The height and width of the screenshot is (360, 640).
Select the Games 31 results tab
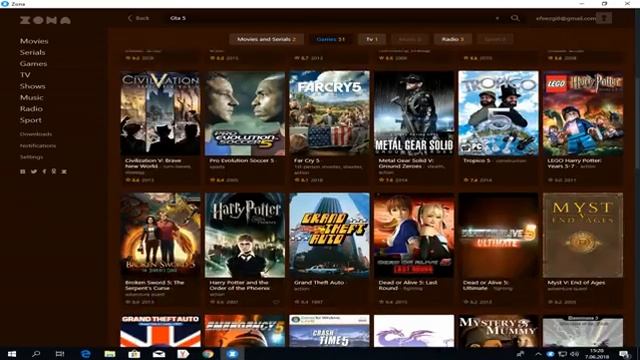[x=331, y=39]
